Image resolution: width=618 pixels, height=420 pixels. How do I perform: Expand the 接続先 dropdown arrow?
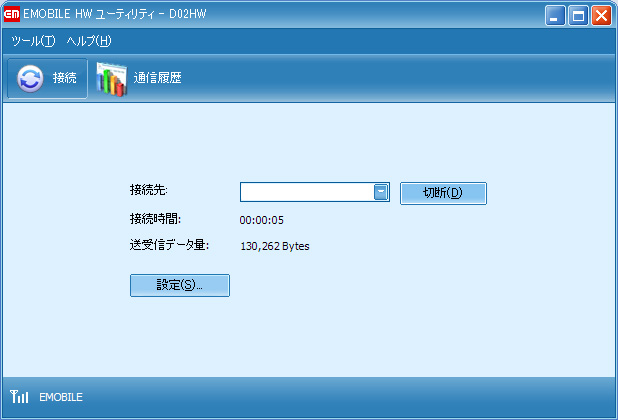tap(381, 192)
